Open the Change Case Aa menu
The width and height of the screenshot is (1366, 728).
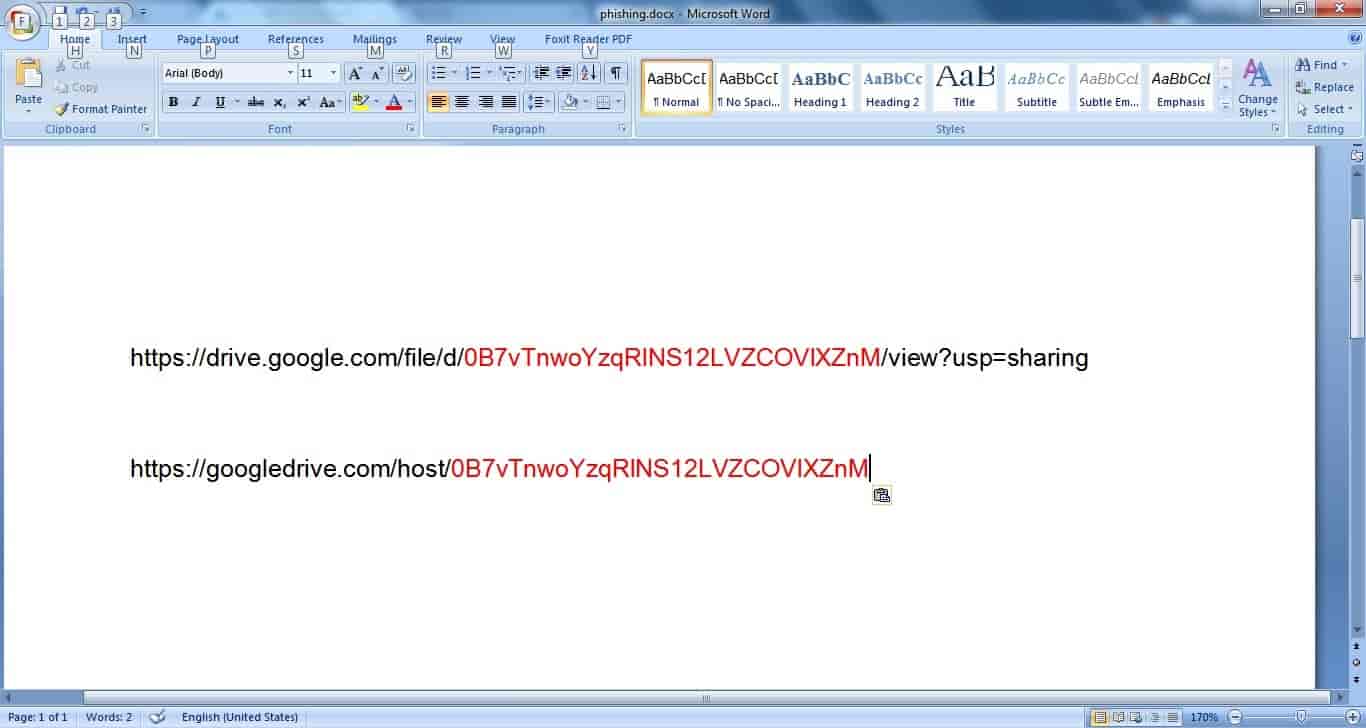(x=330, y=102)
